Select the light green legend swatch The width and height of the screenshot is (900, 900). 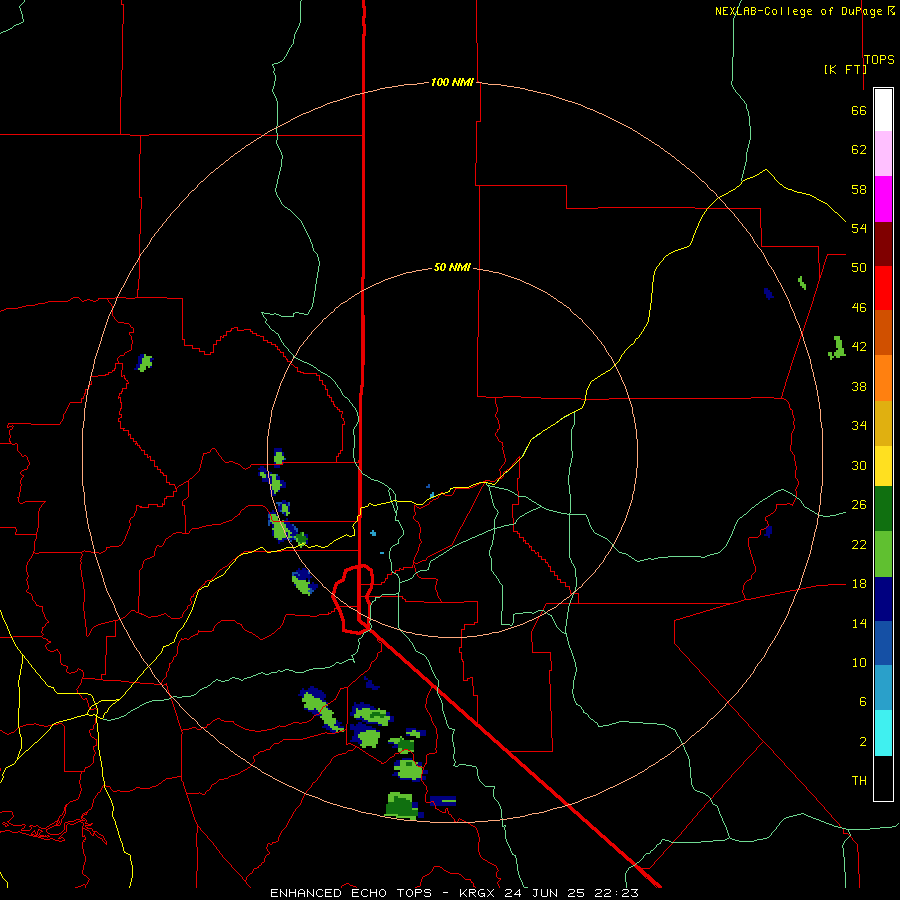tap(883, 554)
